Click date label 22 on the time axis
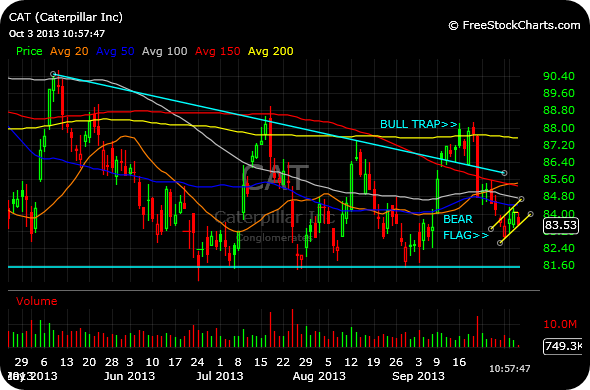Image resolution: width=590 pixels, height=390 pixels. click(x=283, y=362)
